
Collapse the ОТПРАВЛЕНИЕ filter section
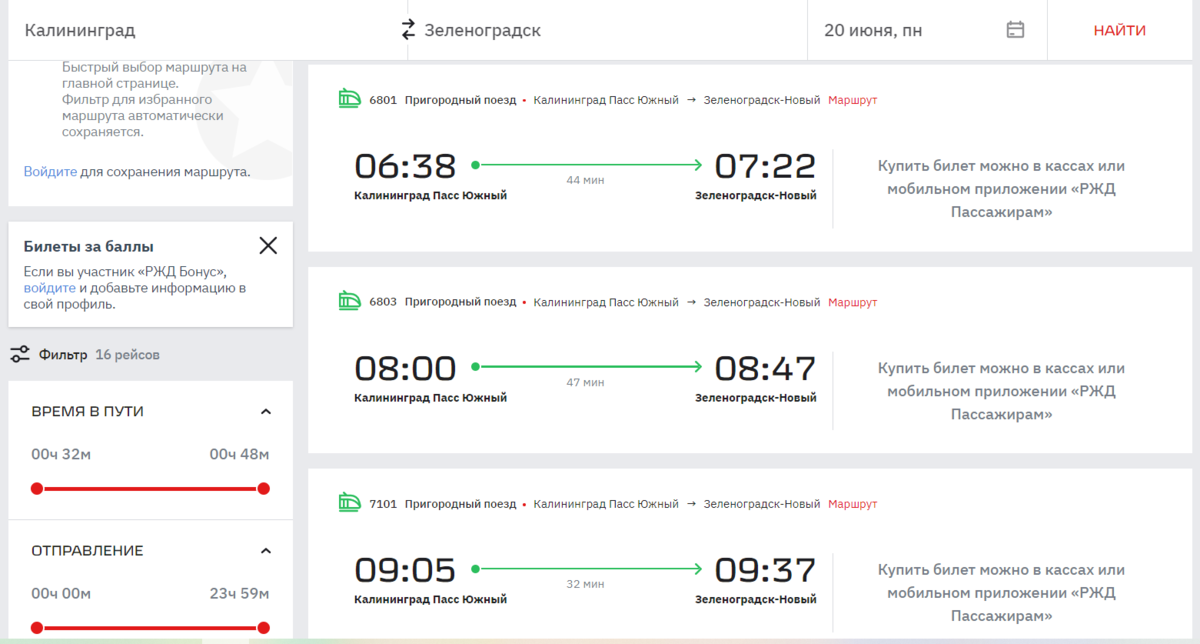(x=266, y=550)
